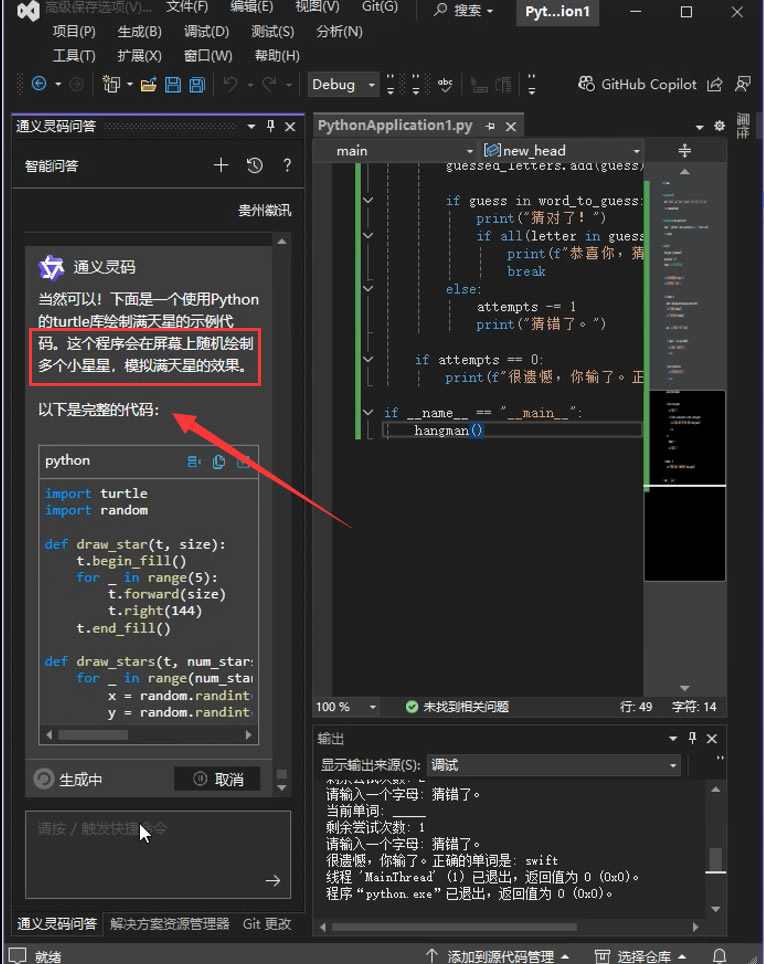Collapse the else block in editor

tap(368, 288)
